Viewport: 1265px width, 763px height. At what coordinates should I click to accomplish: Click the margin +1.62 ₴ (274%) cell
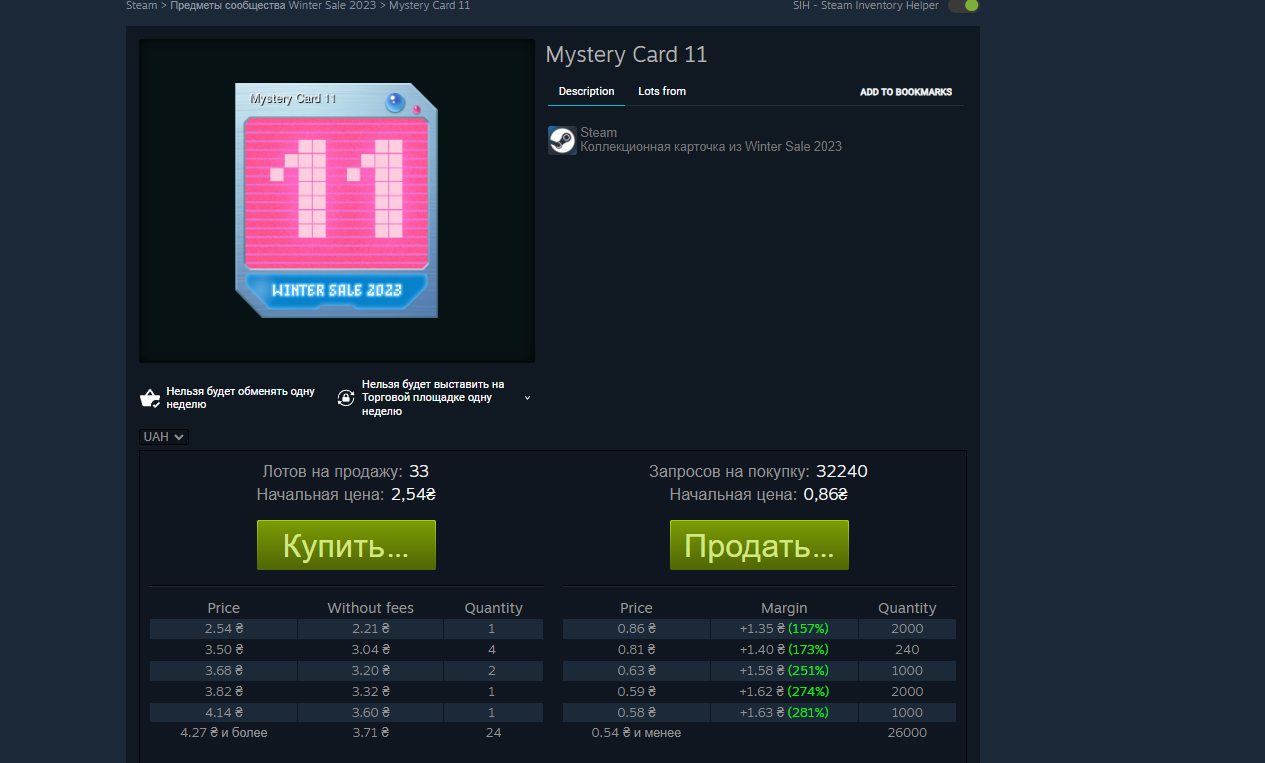tap(784, 692)
